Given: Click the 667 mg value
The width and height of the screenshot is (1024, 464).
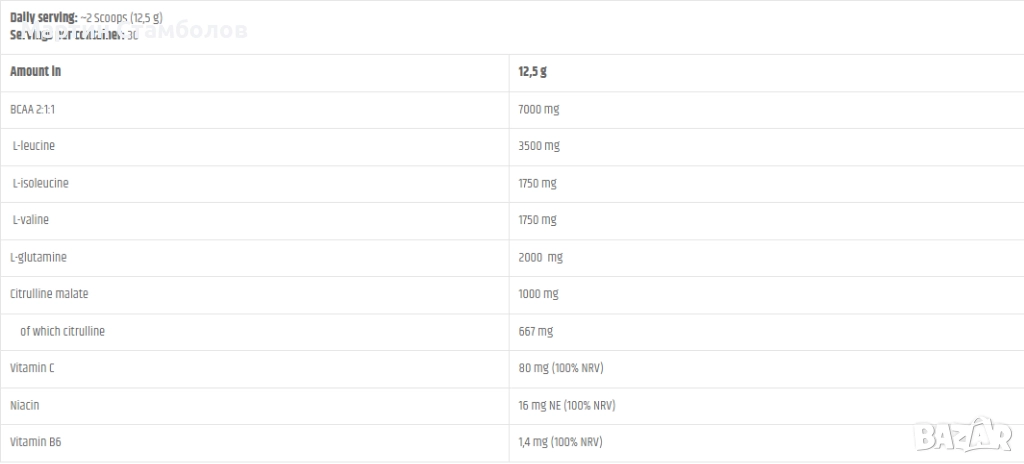Looking at the screenshot, I should pyautogui.click(x=535, y=331).
